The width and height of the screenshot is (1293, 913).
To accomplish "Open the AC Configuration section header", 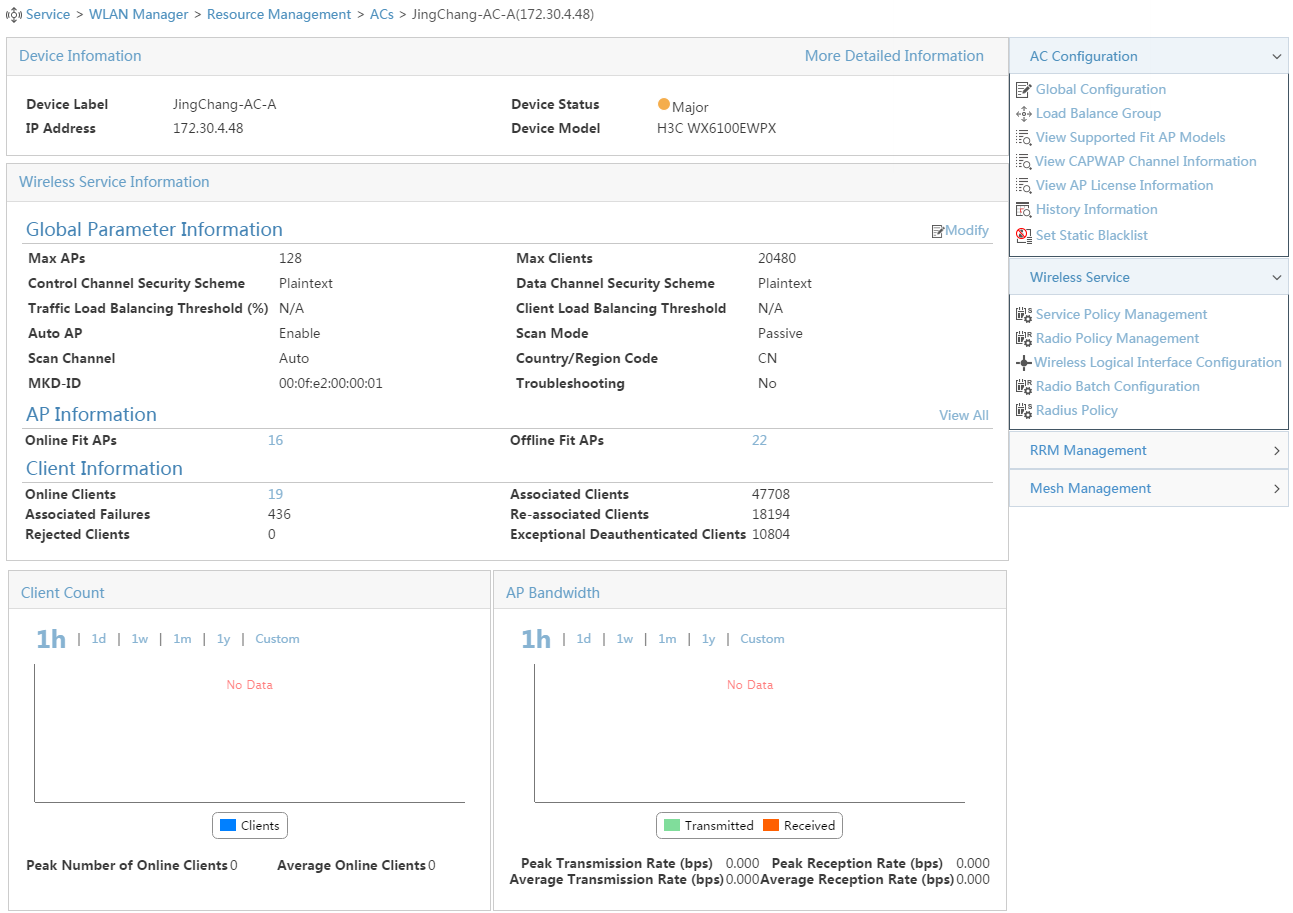I will pyautogui.click(x=1149, y=57).
